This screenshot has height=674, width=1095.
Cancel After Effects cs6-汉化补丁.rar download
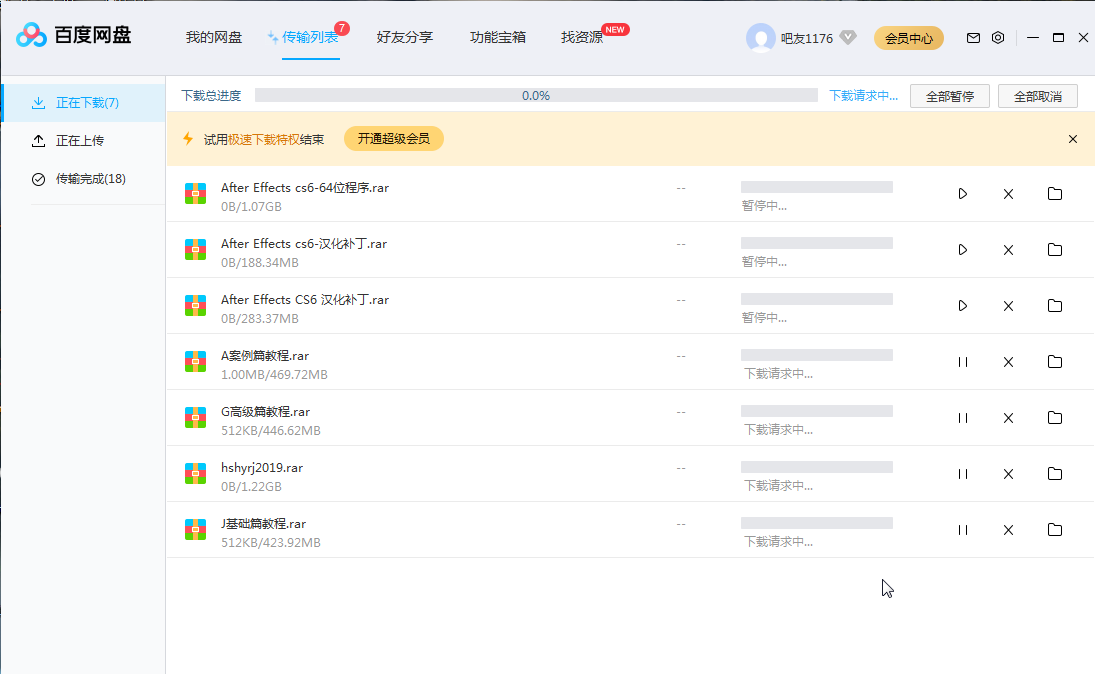[x=1008, y=250]
